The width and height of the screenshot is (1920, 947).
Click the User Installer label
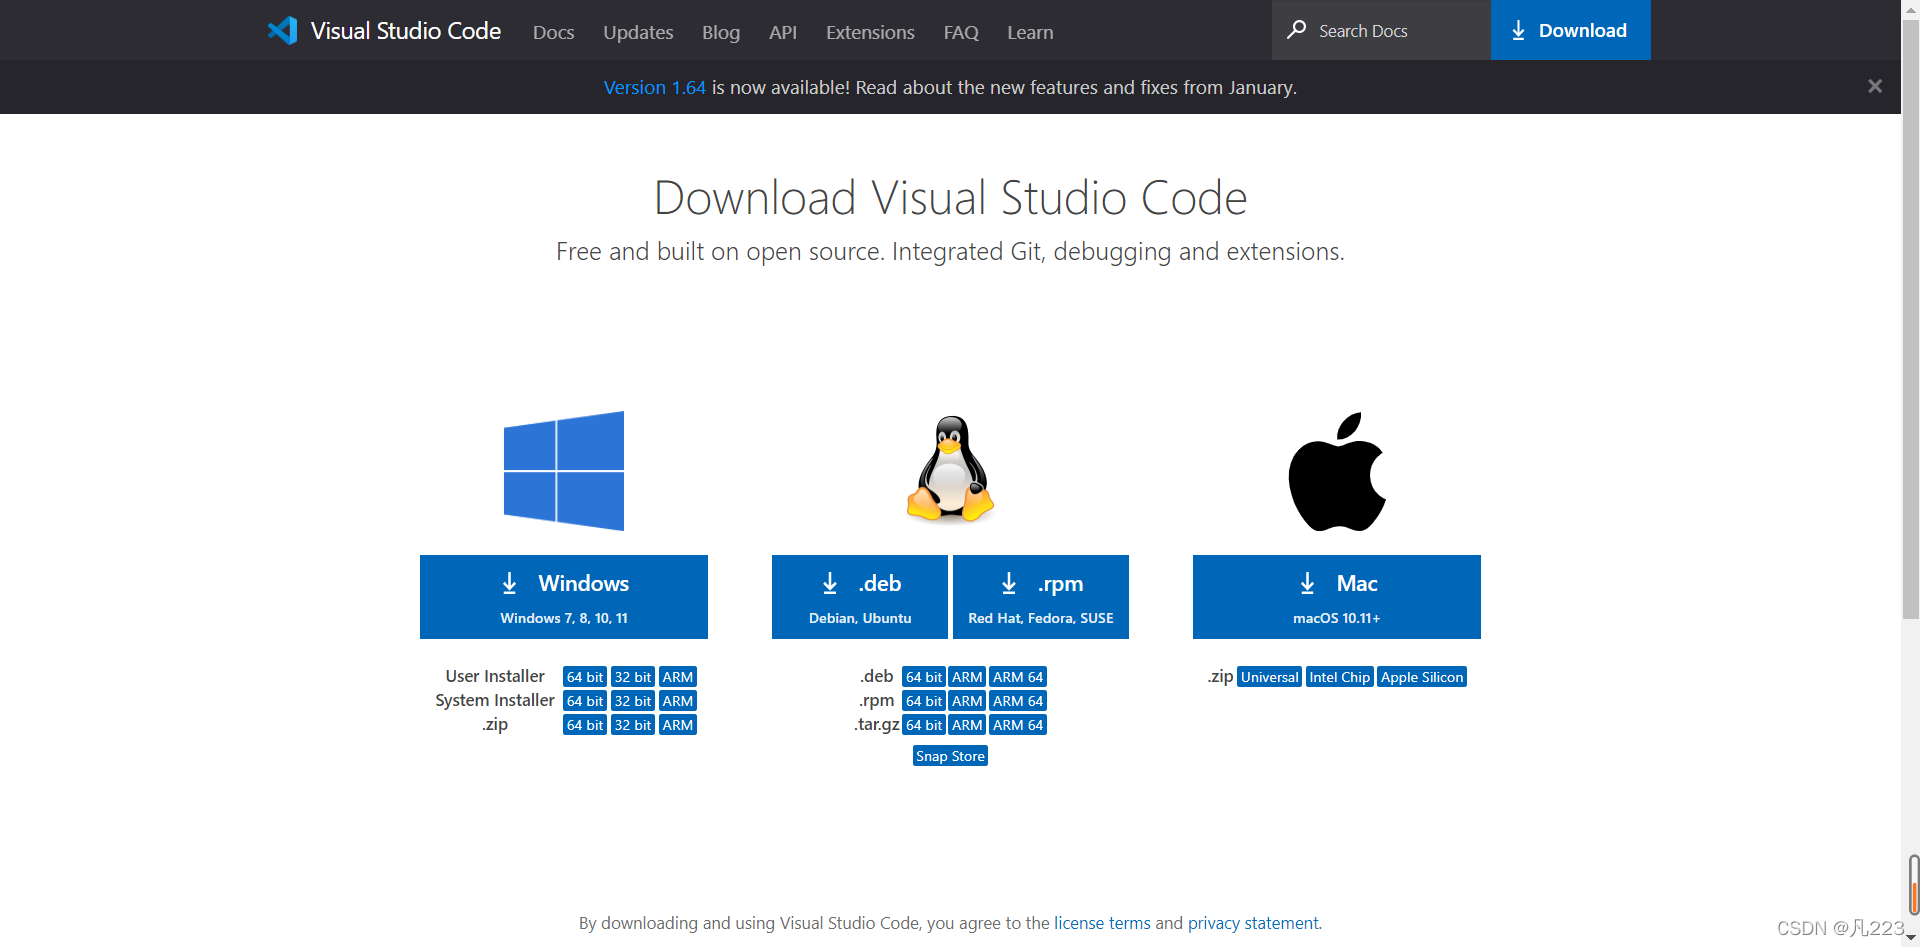(x=495, y=676)
